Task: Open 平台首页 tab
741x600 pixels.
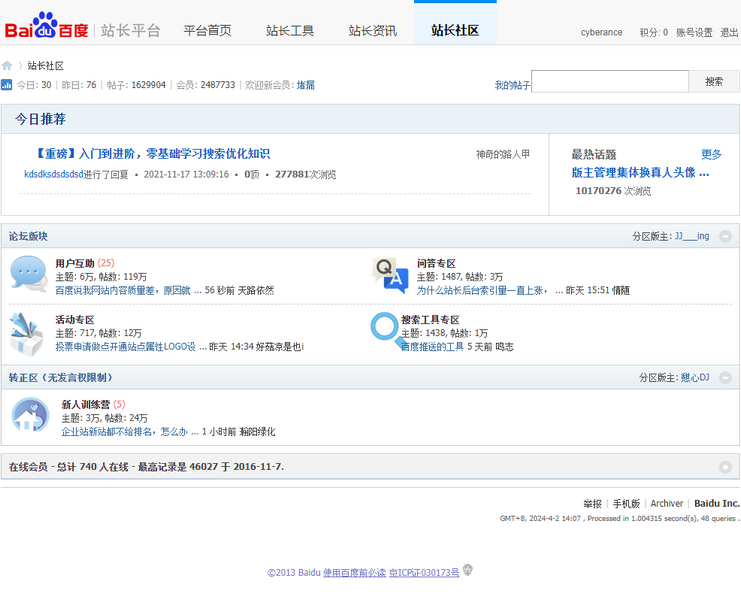Action: 207,31
